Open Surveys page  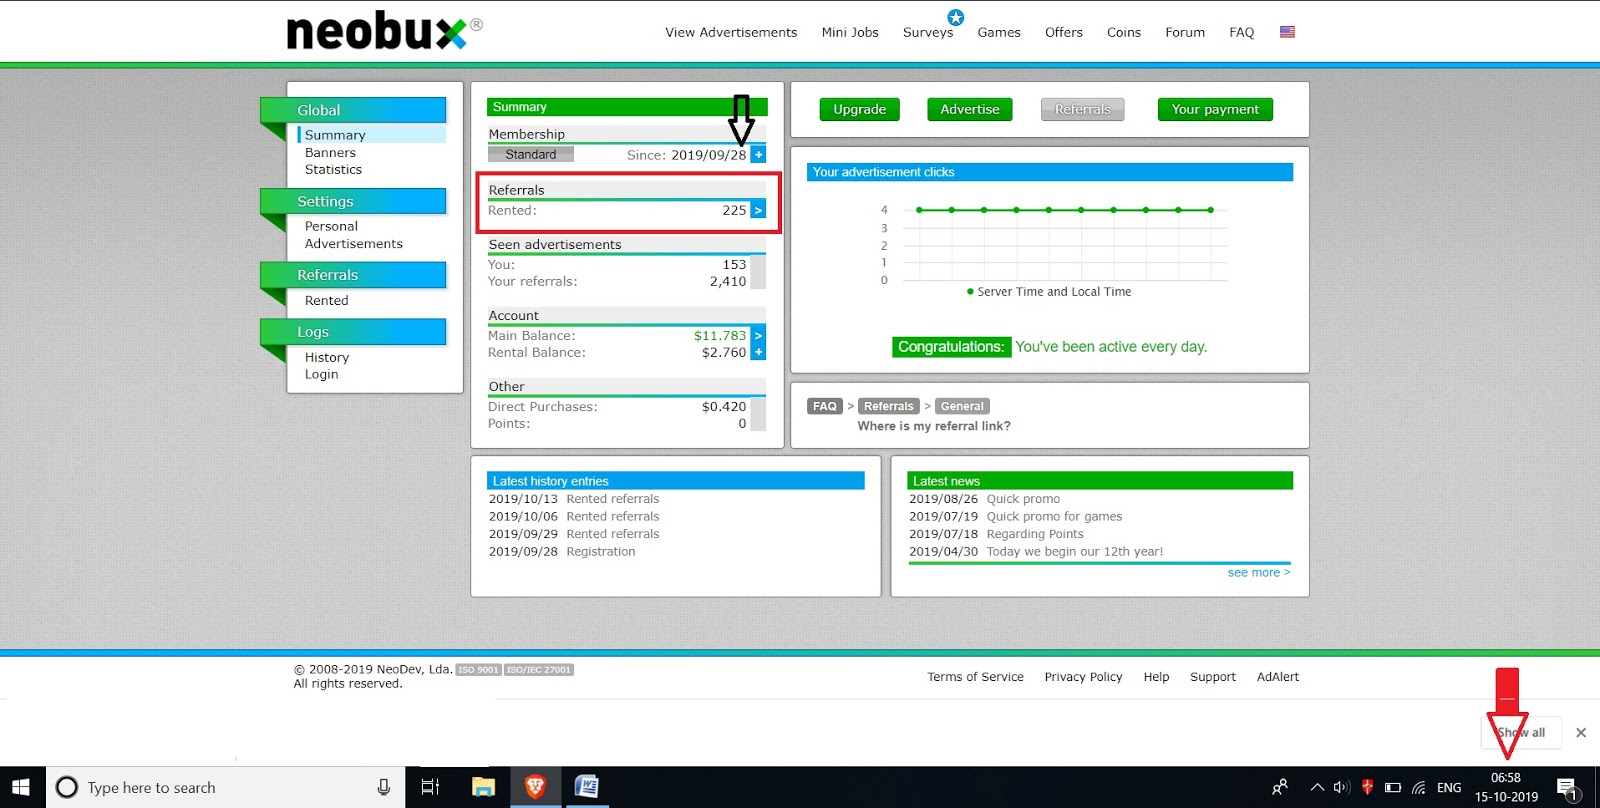point(928,32)
